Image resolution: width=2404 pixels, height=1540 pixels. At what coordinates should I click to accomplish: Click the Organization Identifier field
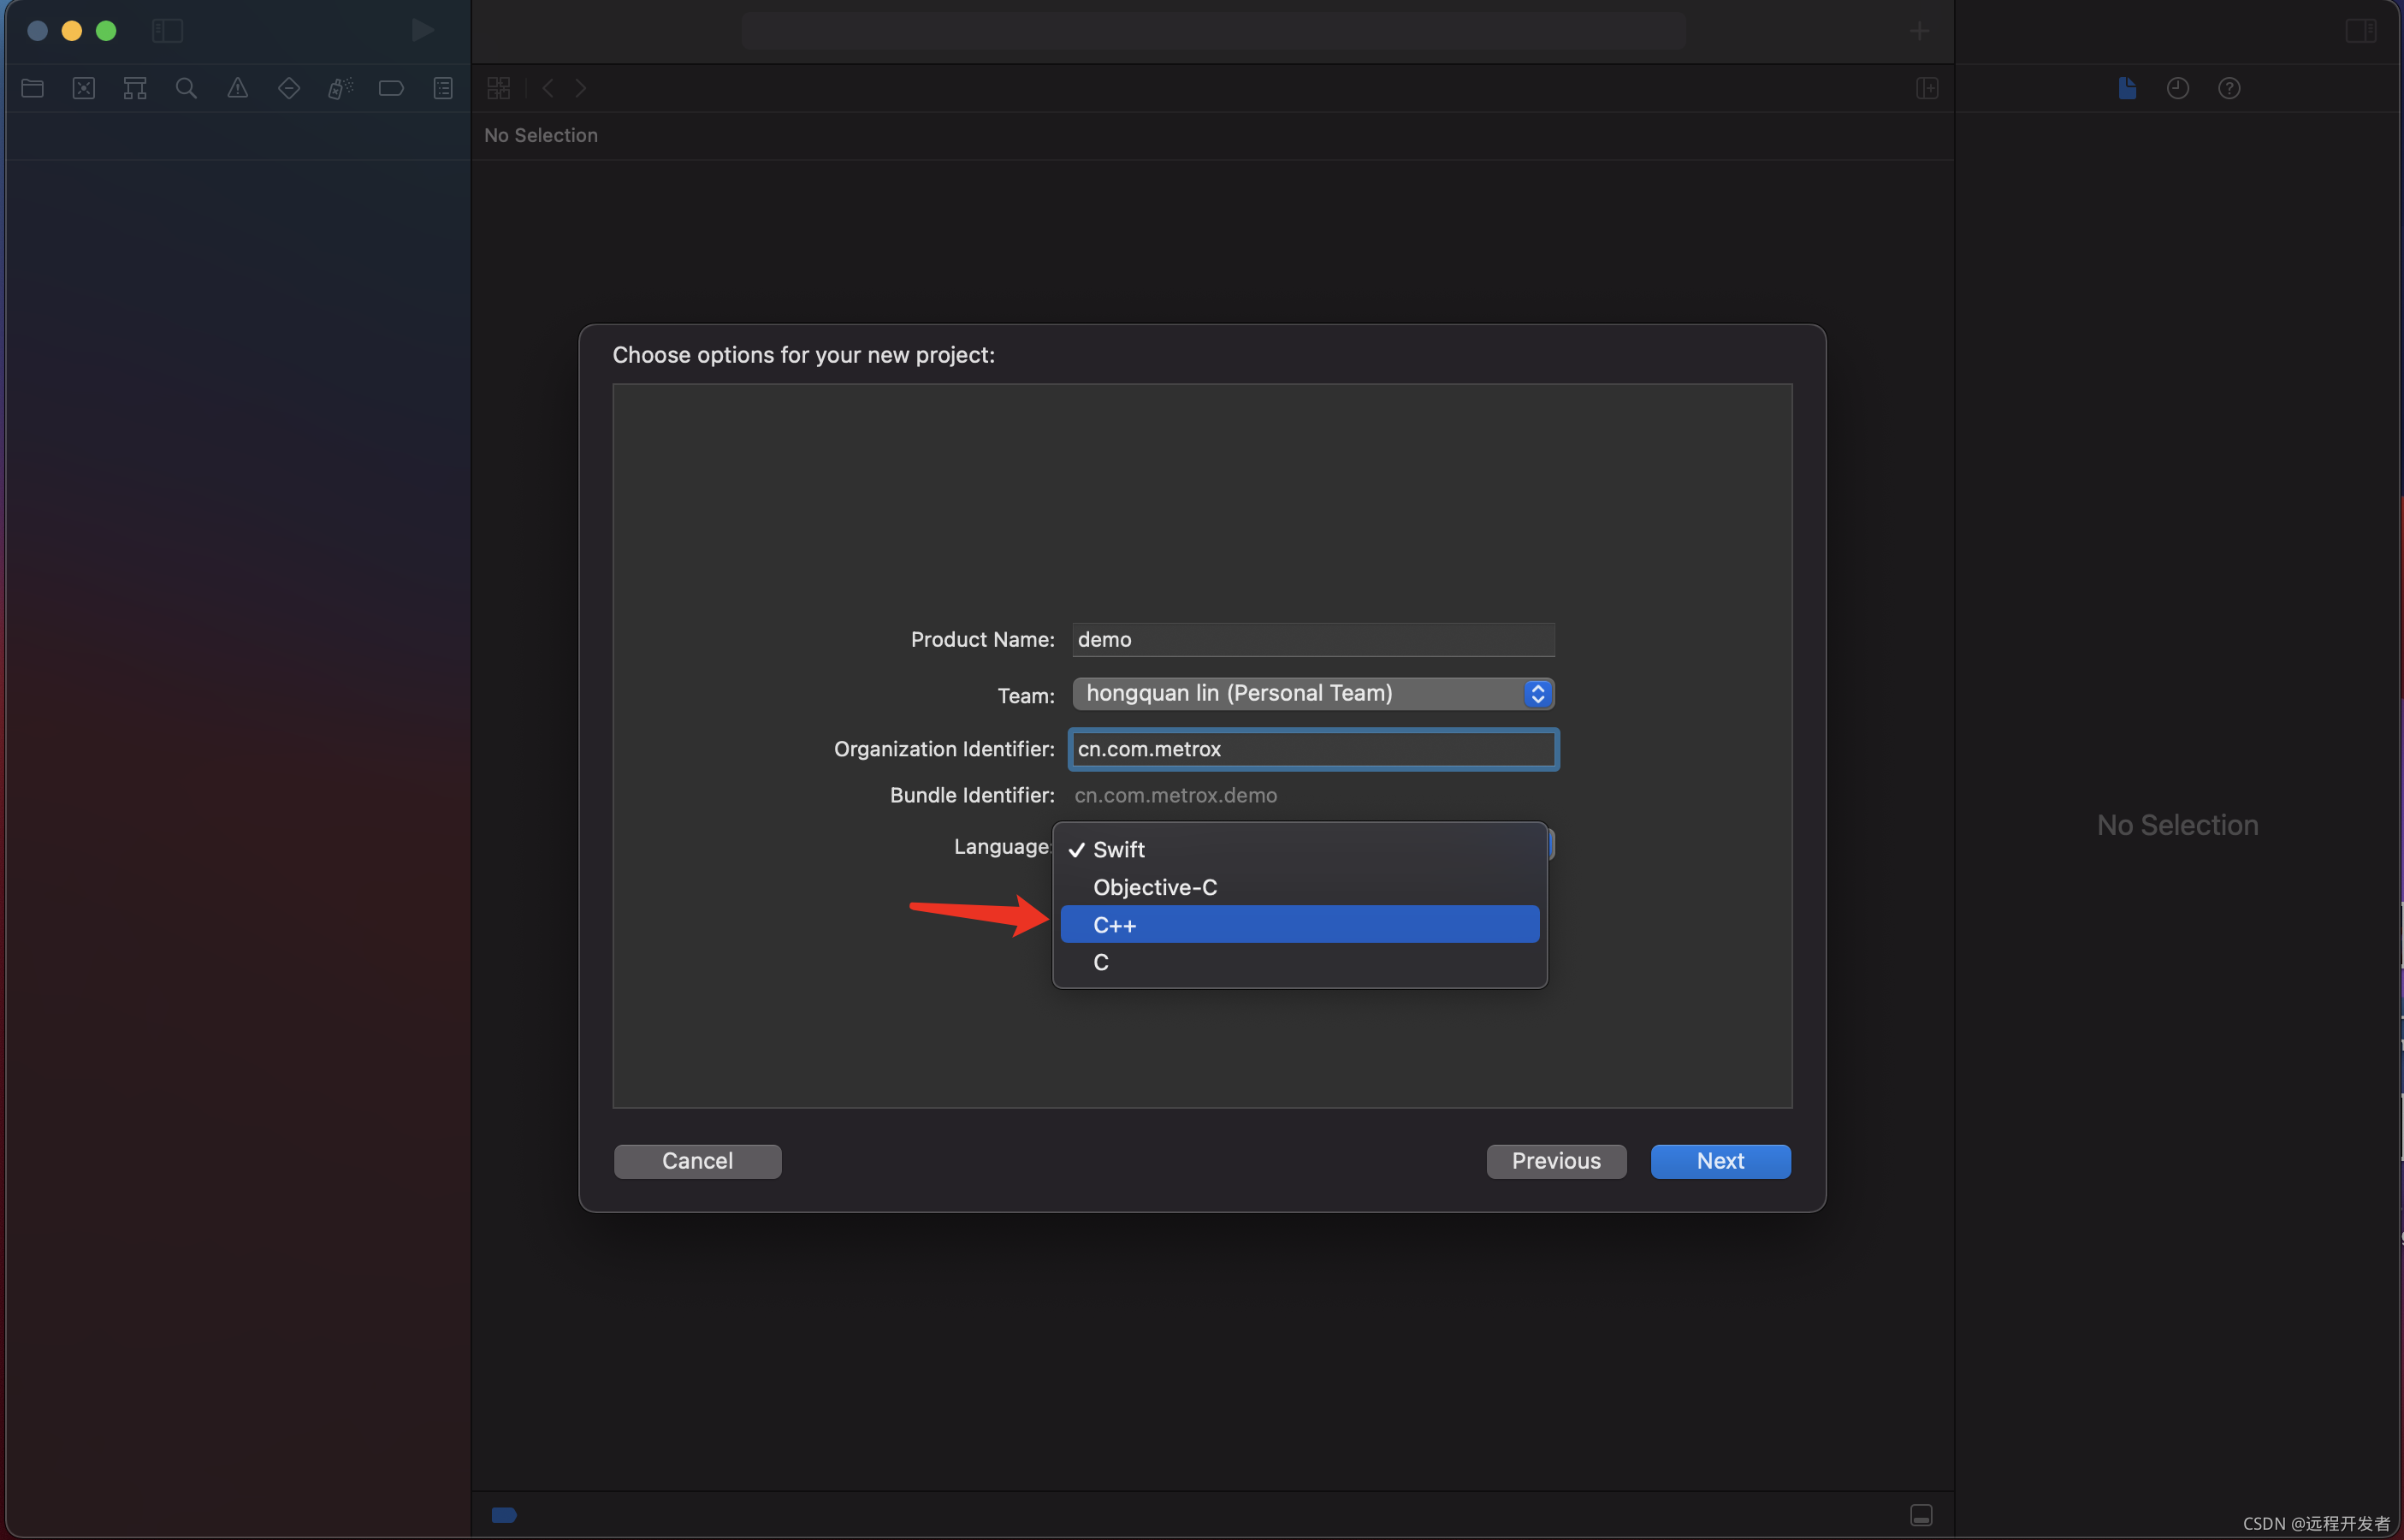(1313, 749)
